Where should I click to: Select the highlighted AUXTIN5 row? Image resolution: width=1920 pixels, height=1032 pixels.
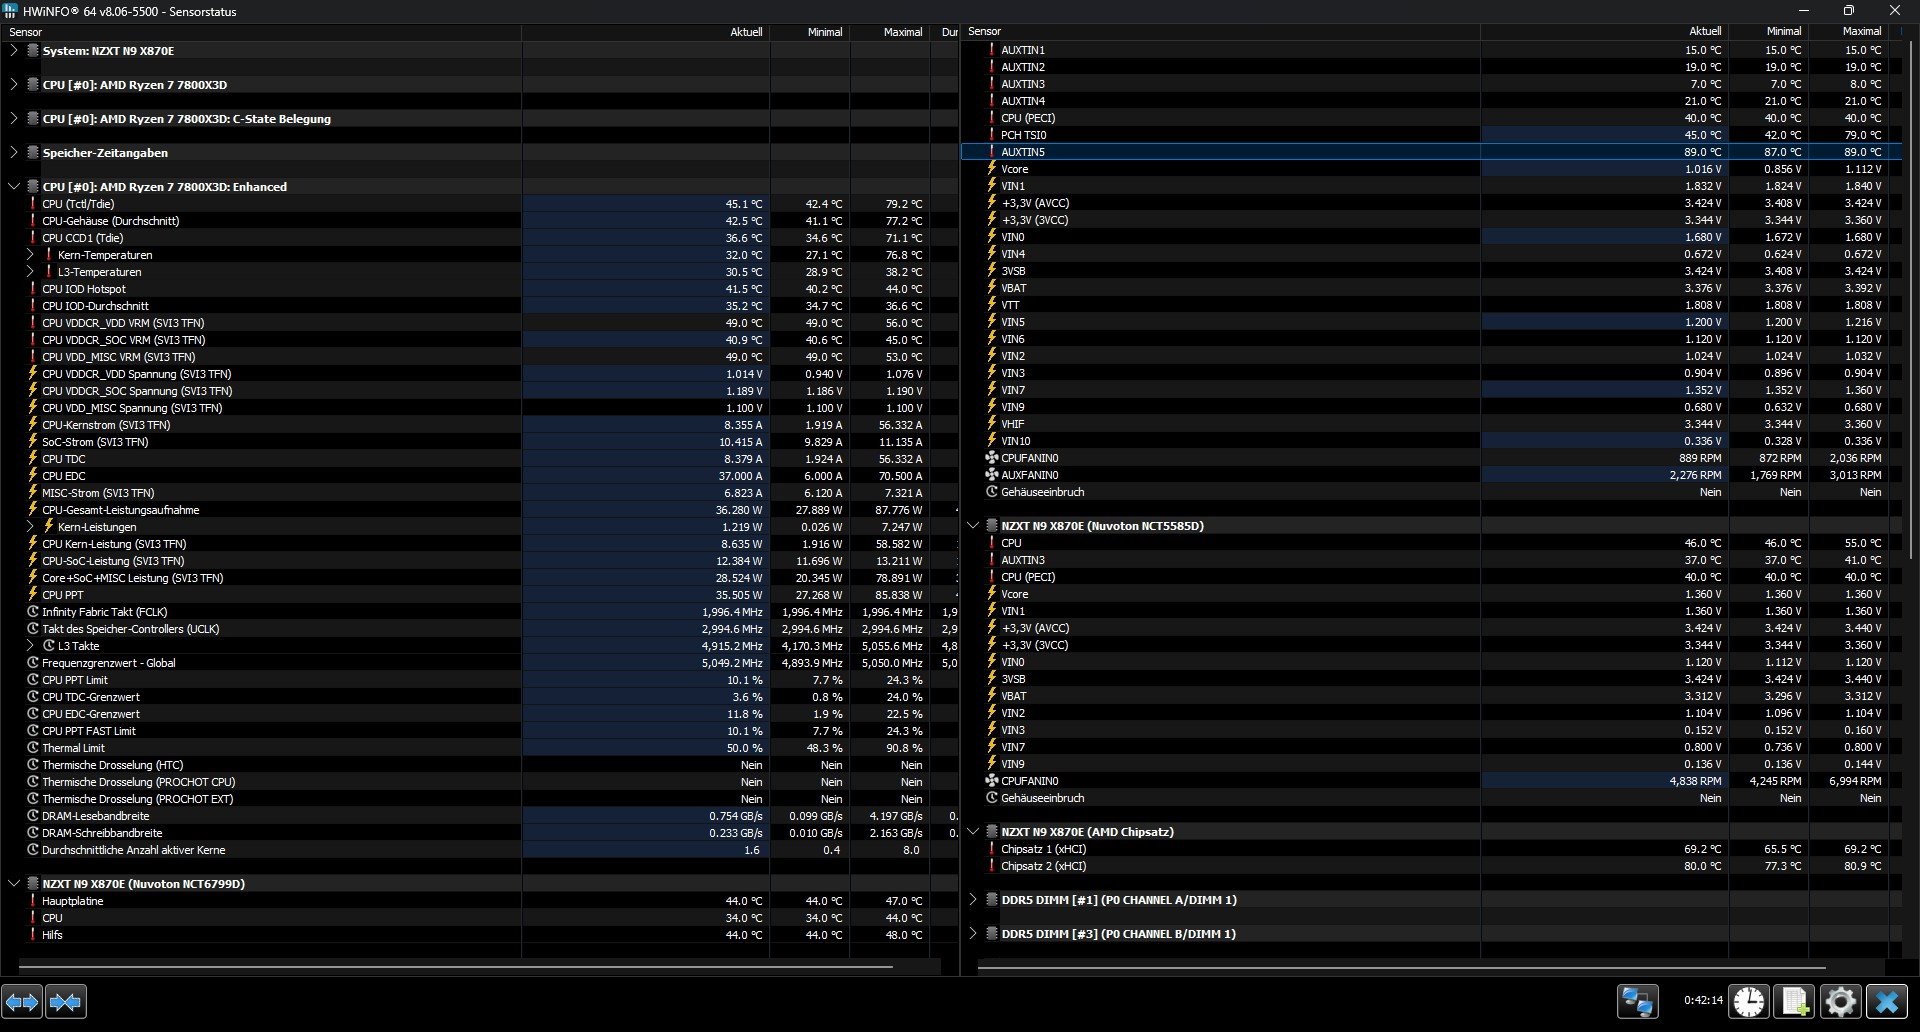pyautogui.click(x=1431, y=152)
